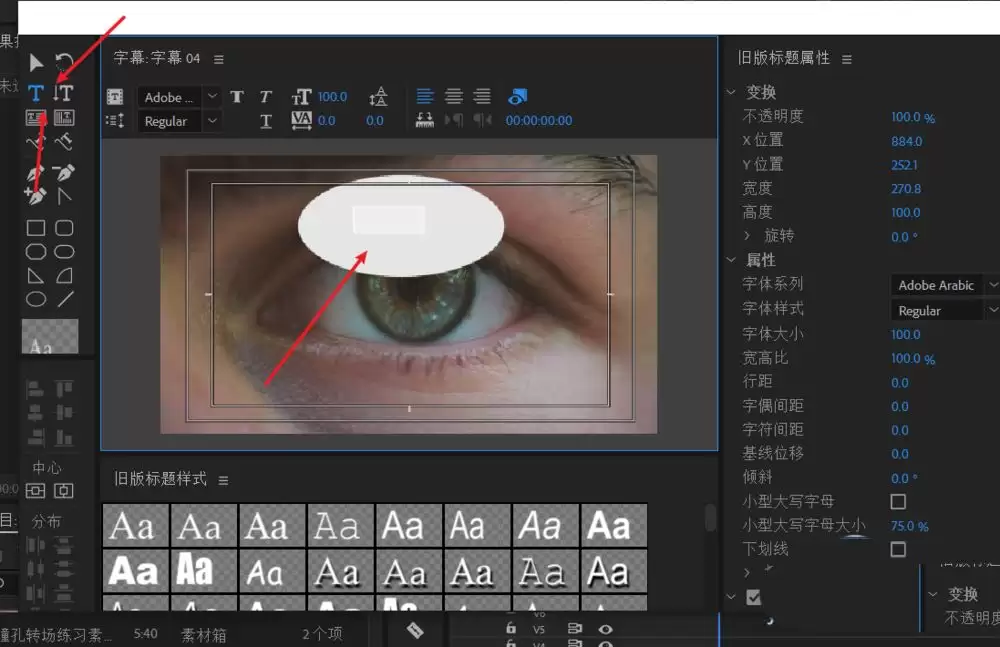
Task: Enable the 下划线 underline checkbox
Action: pyautogui.click(x=898, y=549)
